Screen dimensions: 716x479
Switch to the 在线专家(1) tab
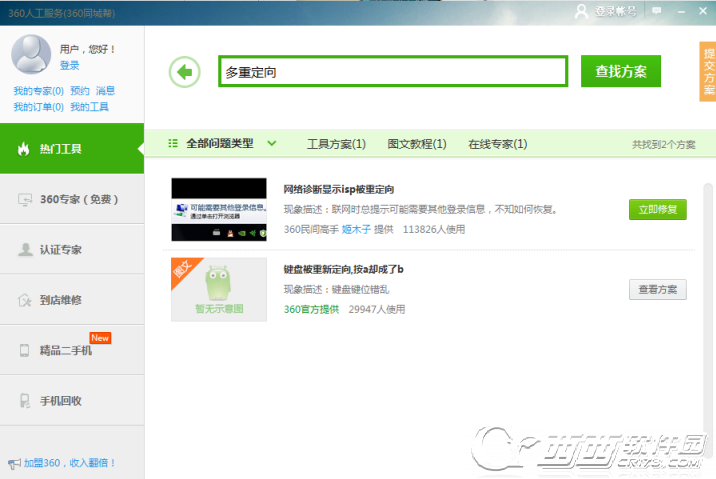pos(498,144)
